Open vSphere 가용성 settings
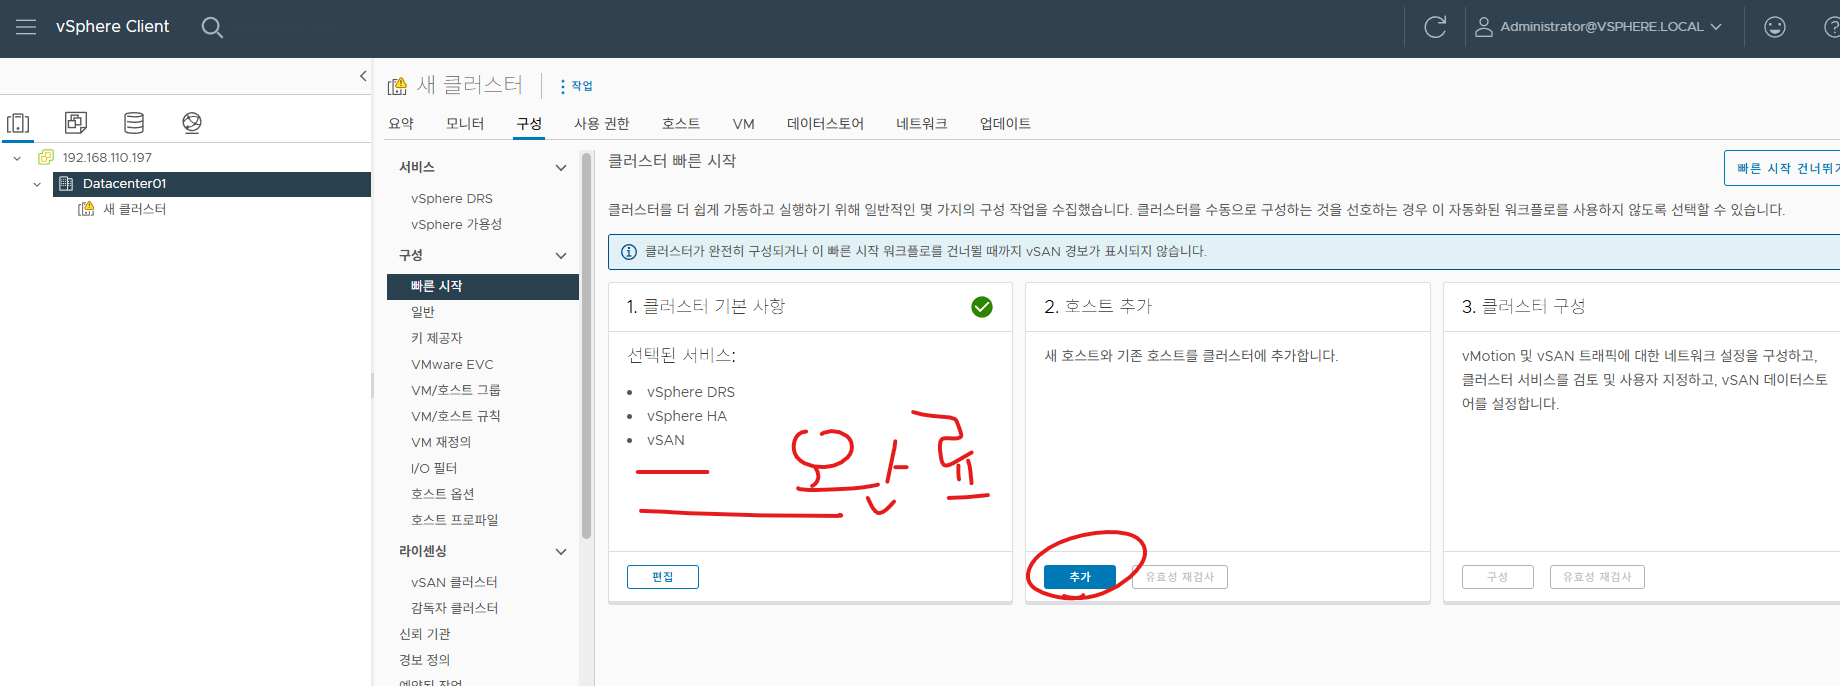1840x686 pixels. point(456,225)
